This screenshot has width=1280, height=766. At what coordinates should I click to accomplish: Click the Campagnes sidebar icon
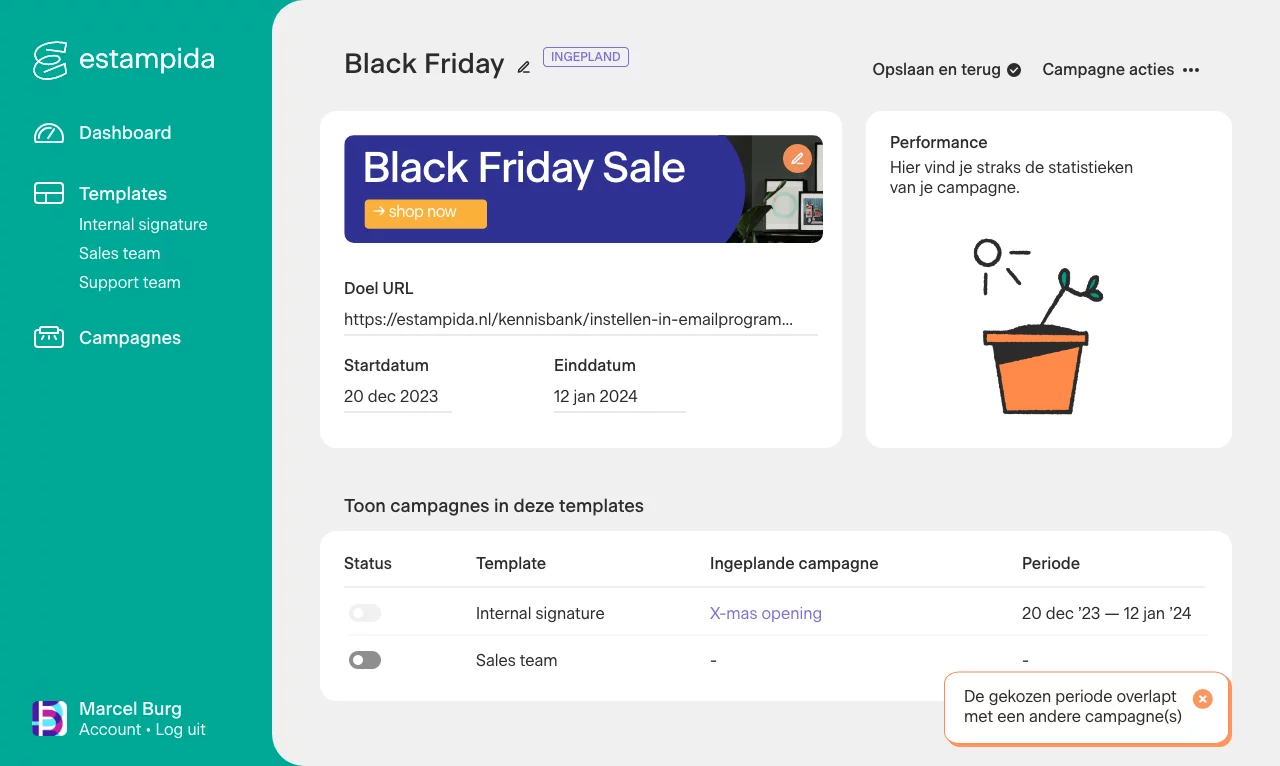click(49, 338)
